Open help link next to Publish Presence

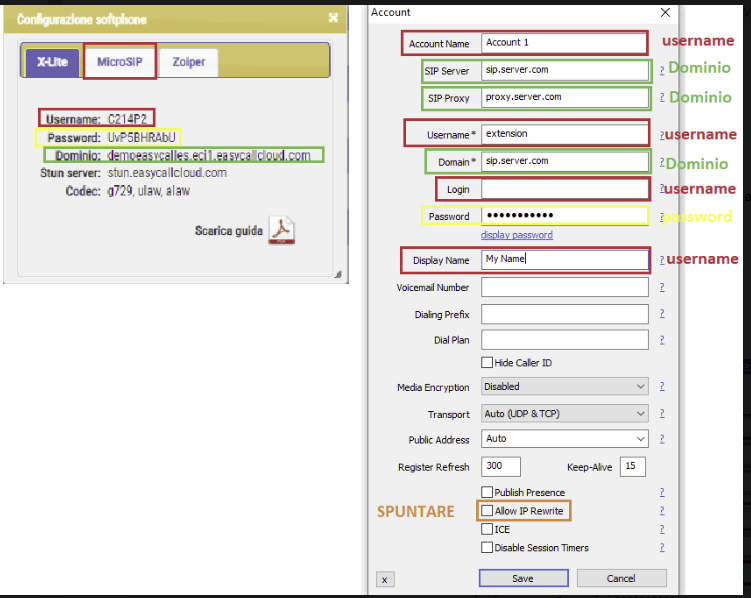pos(662,492)
